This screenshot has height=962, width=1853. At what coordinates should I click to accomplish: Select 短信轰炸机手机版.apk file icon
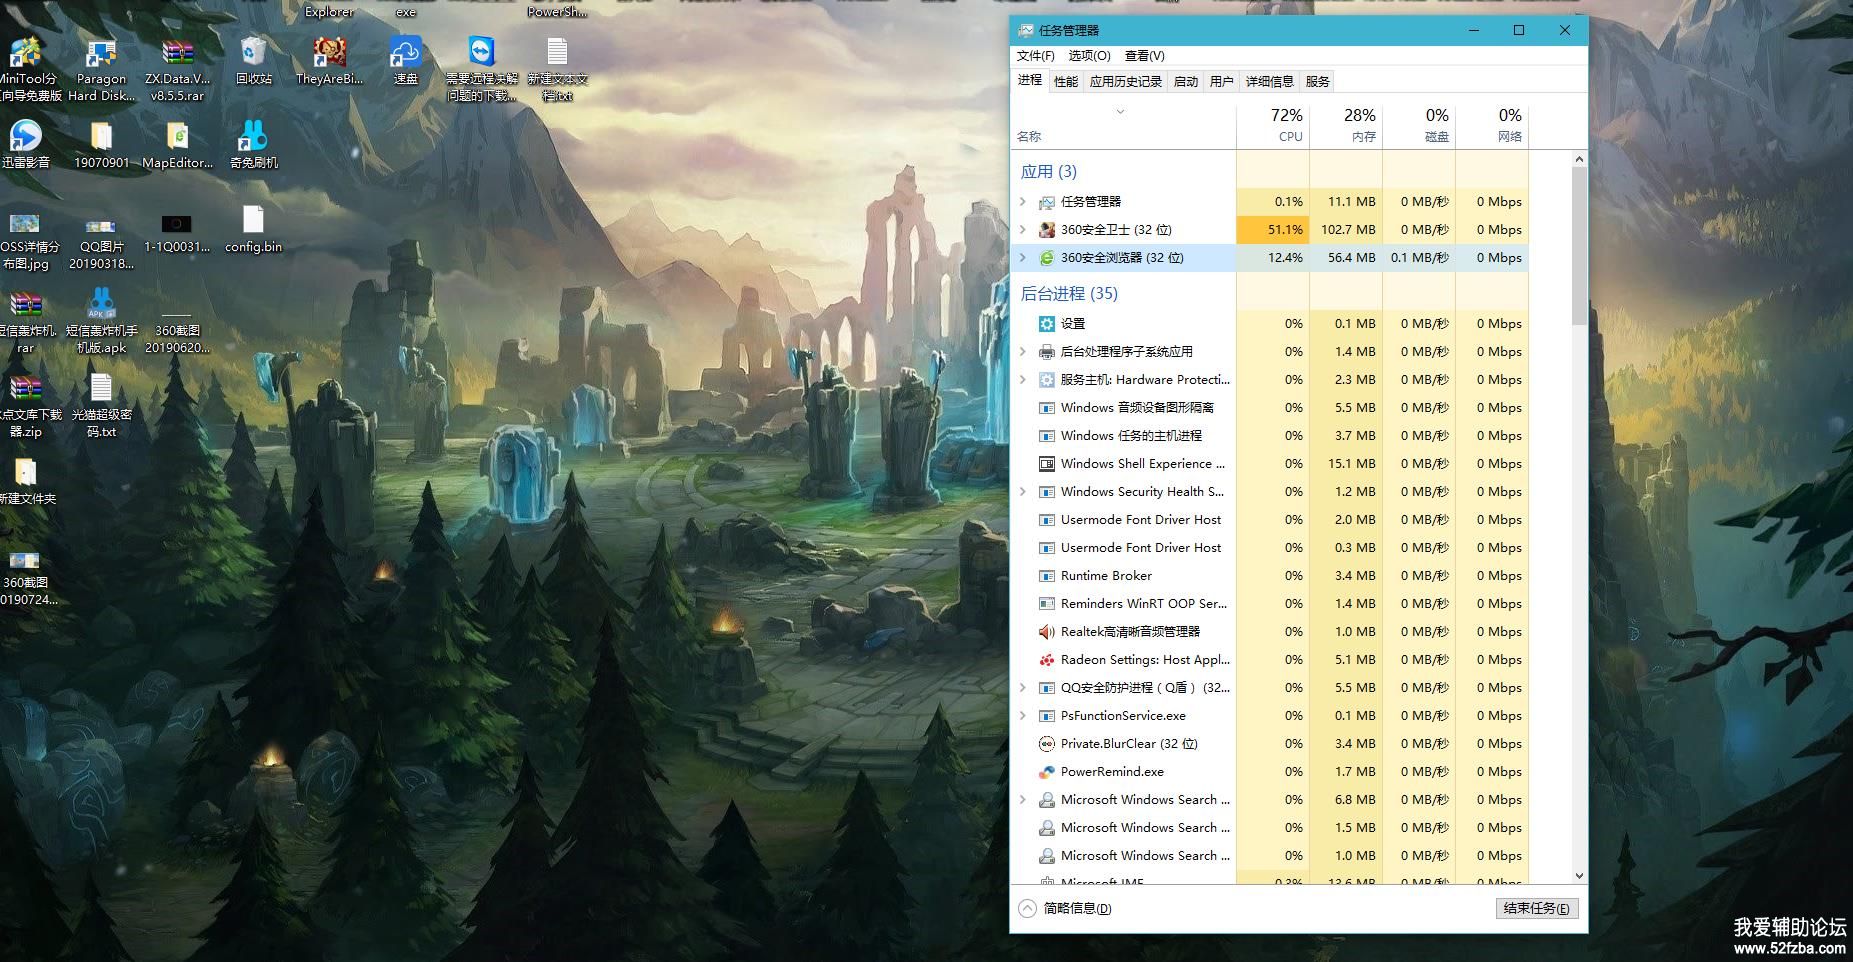pyautogui.click(x=101, y=321)
